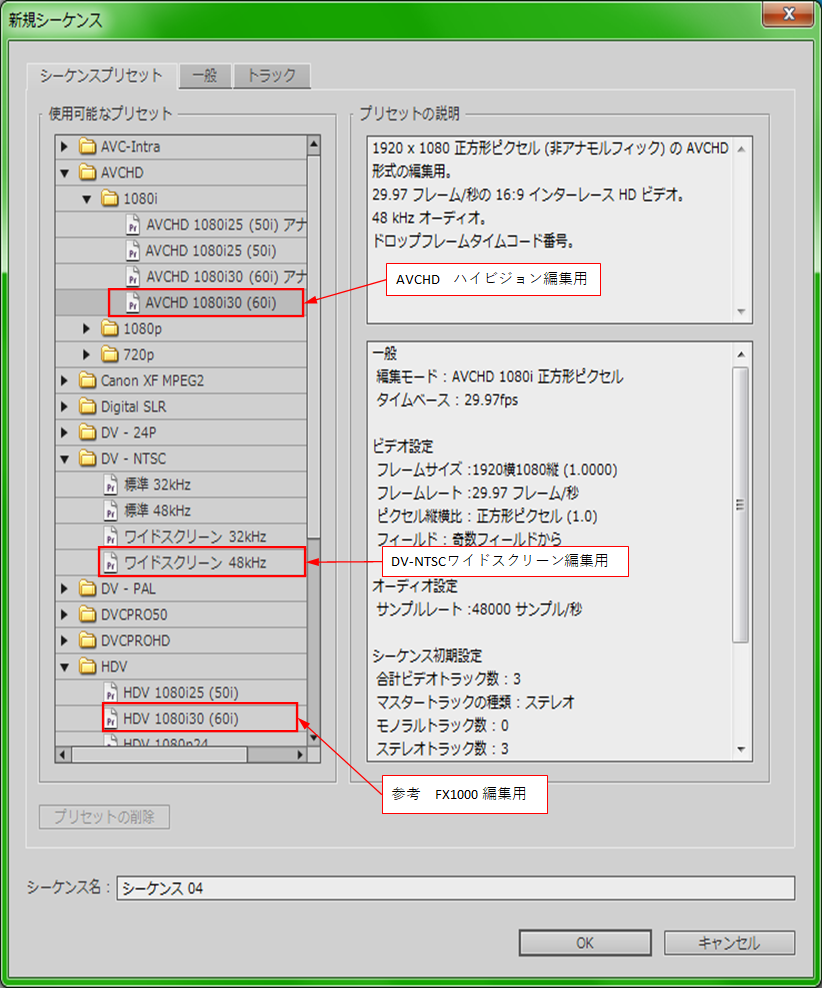The height and width of the screenshot is (988, 822).
Task: Collapse the AVCHD tree node
Action: pyautogui.click(x=63, y=173)
